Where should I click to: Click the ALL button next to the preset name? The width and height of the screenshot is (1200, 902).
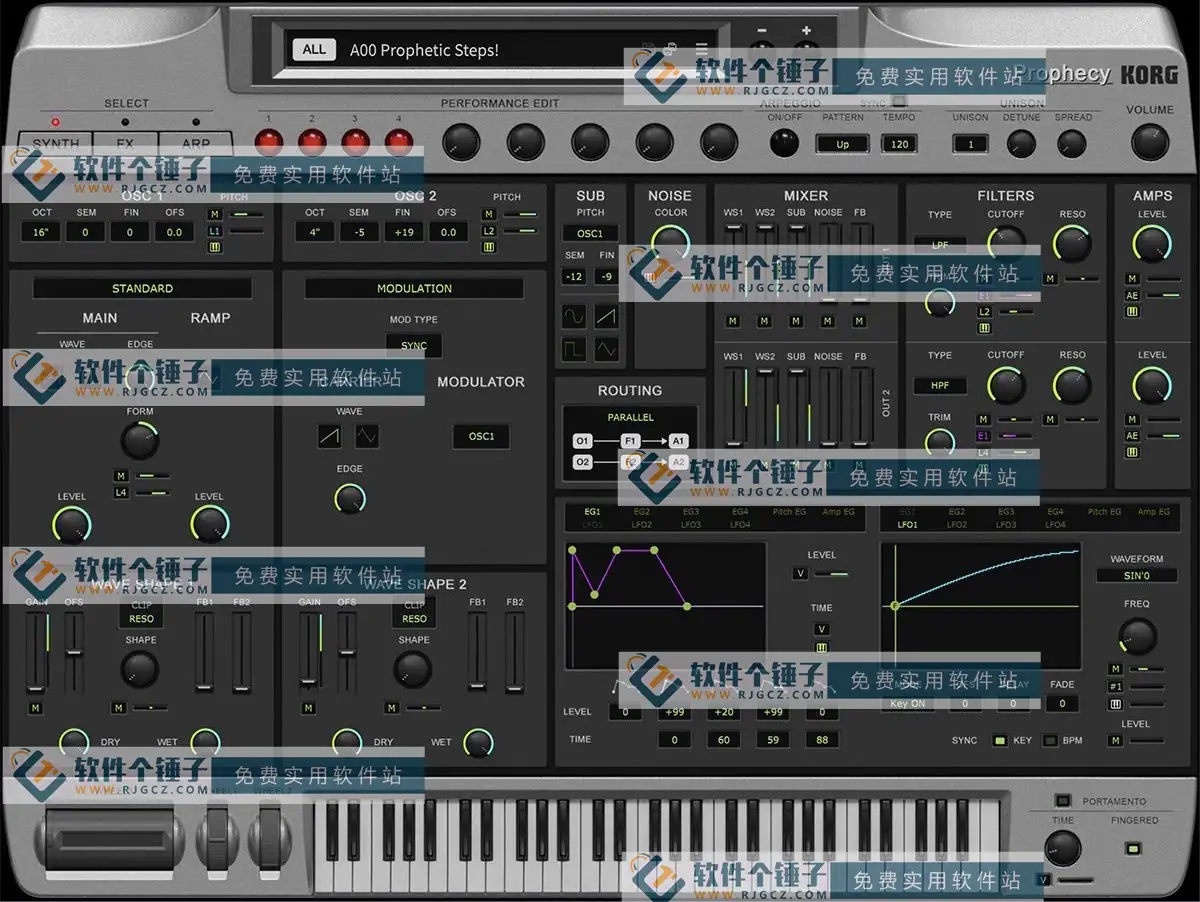pyautogui.click(x=313, y=49)
